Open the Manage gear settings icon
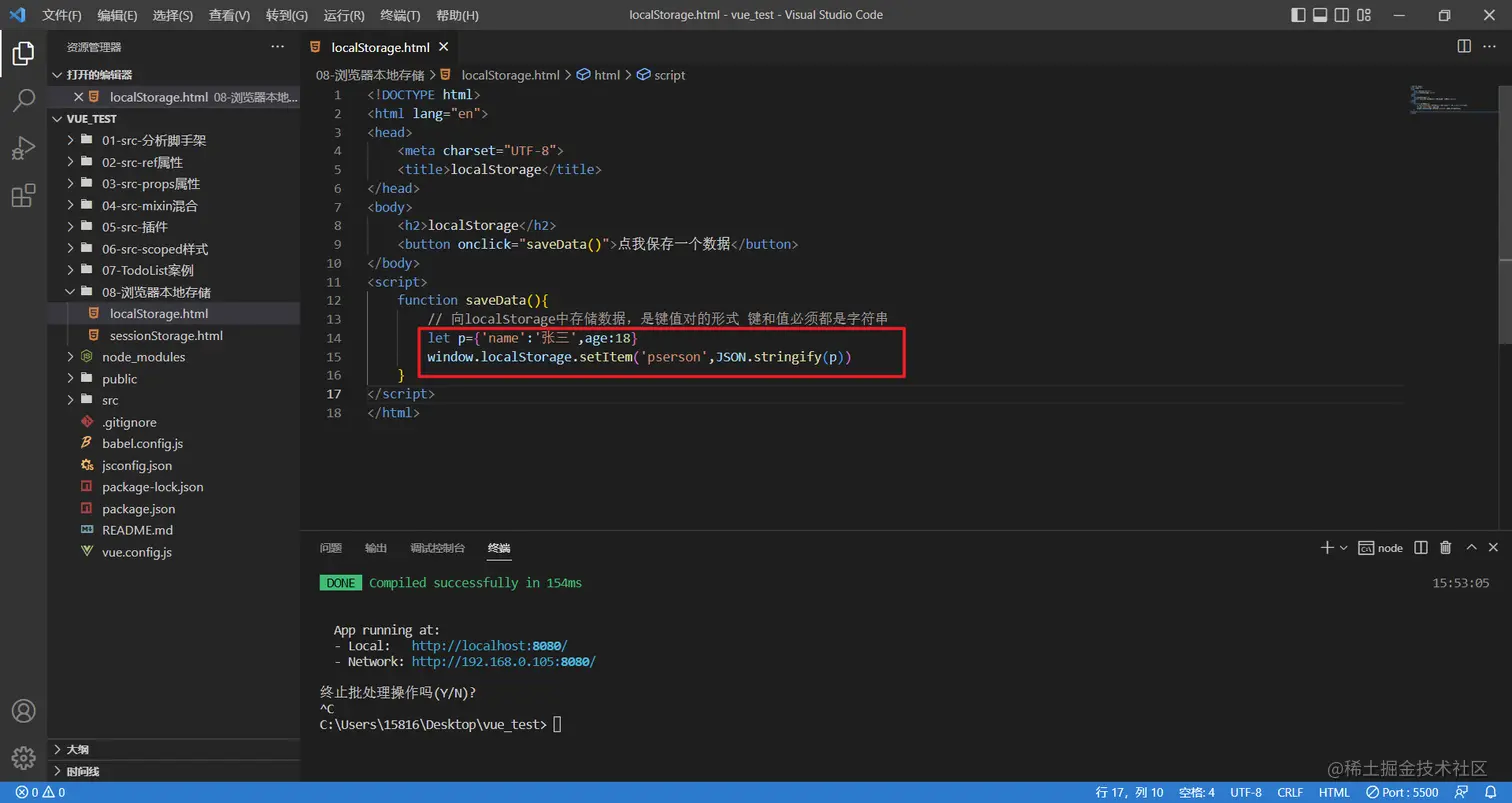This screenshot has height=803, width=1512. pyautogui.click(x=23, y=757)
